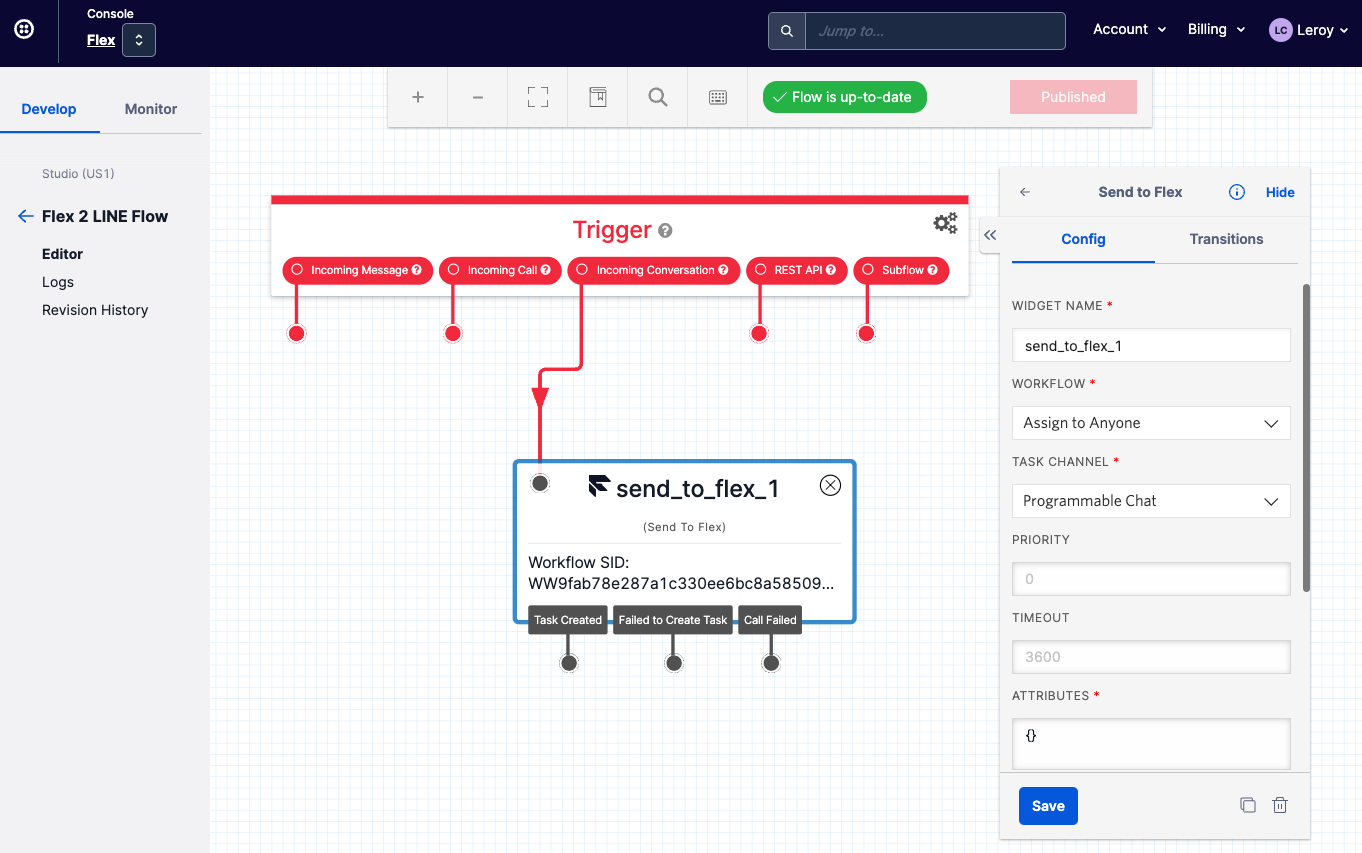Image resolution: width=1362 pixels, height=853 pixels.
Task: Switch to the Monitor tab
Action: pyautogui.click(x=151, y=109)
